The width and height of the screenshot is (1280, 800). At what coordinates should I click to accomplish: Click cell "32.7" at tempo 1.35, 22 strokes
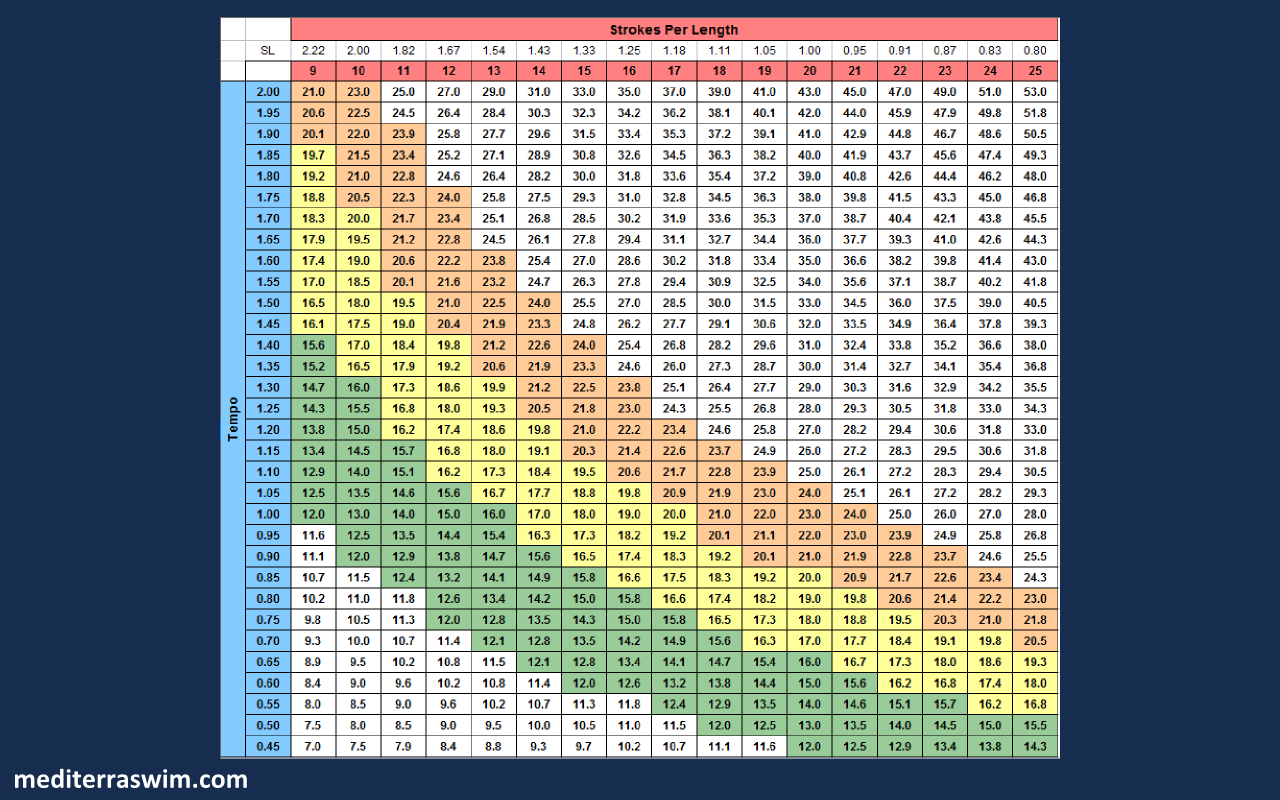point(900,366)
